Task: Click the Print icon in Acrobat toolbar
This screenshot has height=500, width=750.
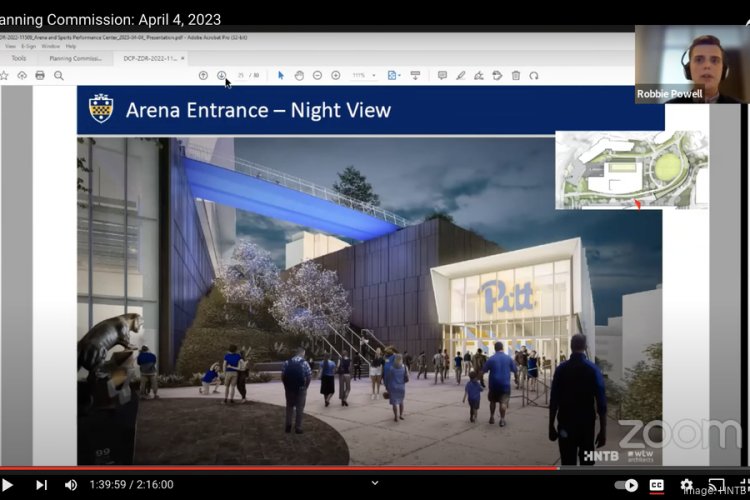Action: coord(40,76)
